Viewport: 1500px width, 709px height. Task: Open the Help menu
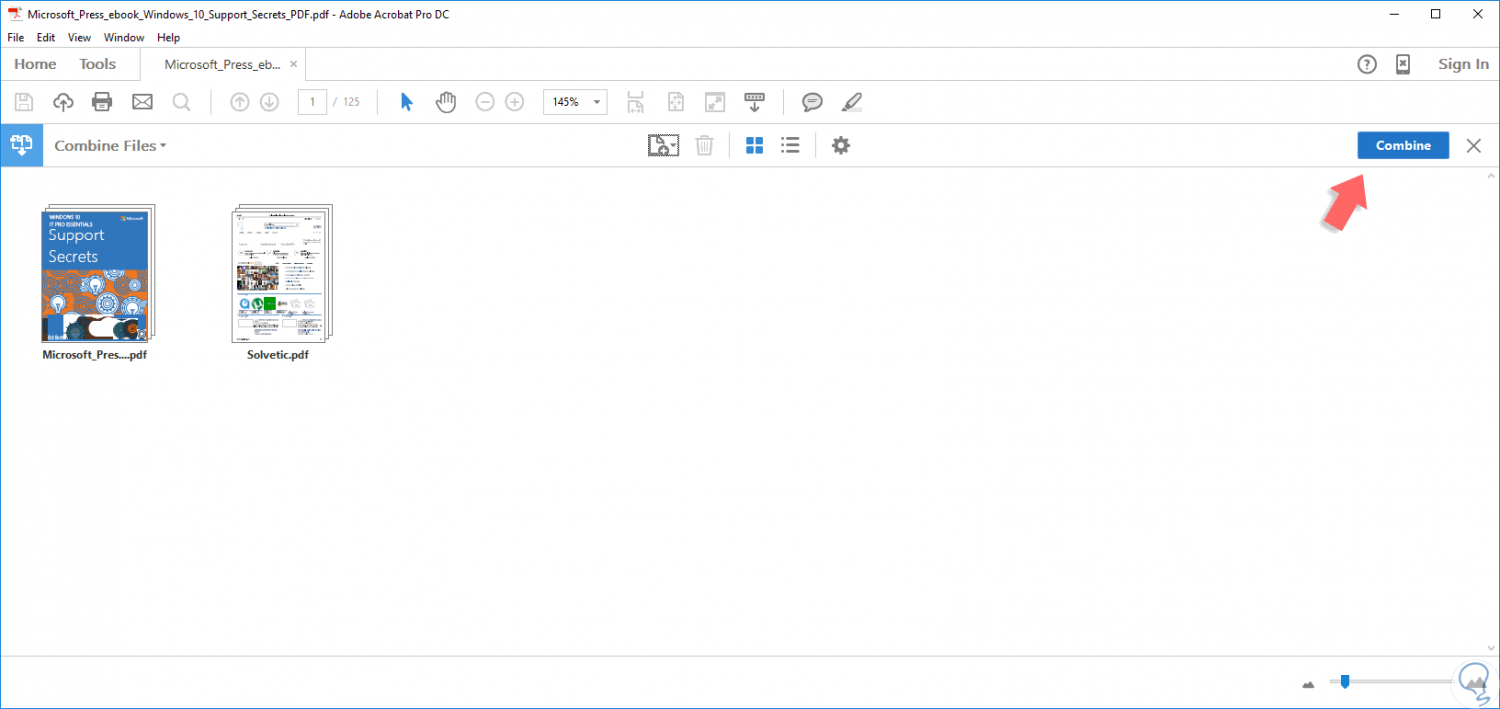[169, 37]
